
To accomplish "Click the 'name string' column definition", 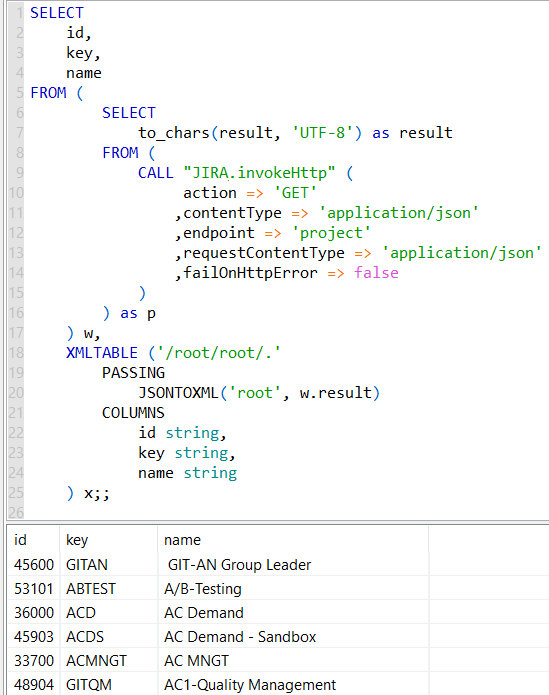I will coord(187,473).
